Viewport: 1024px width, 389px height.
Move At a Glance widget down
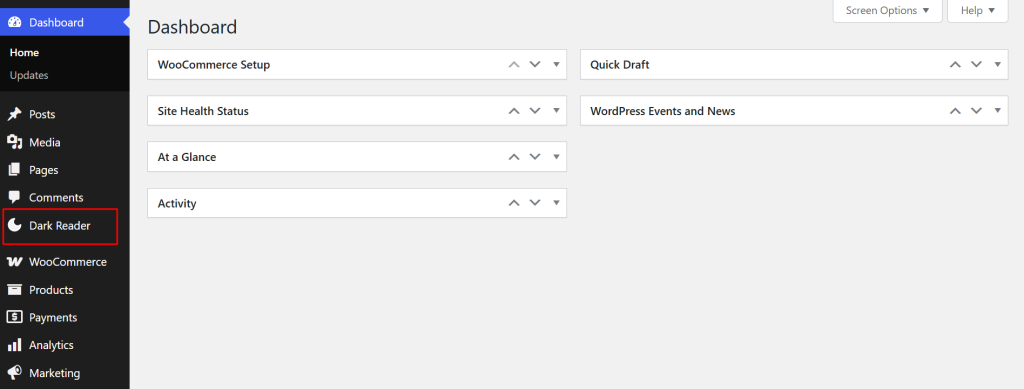(x=535, y=157)
